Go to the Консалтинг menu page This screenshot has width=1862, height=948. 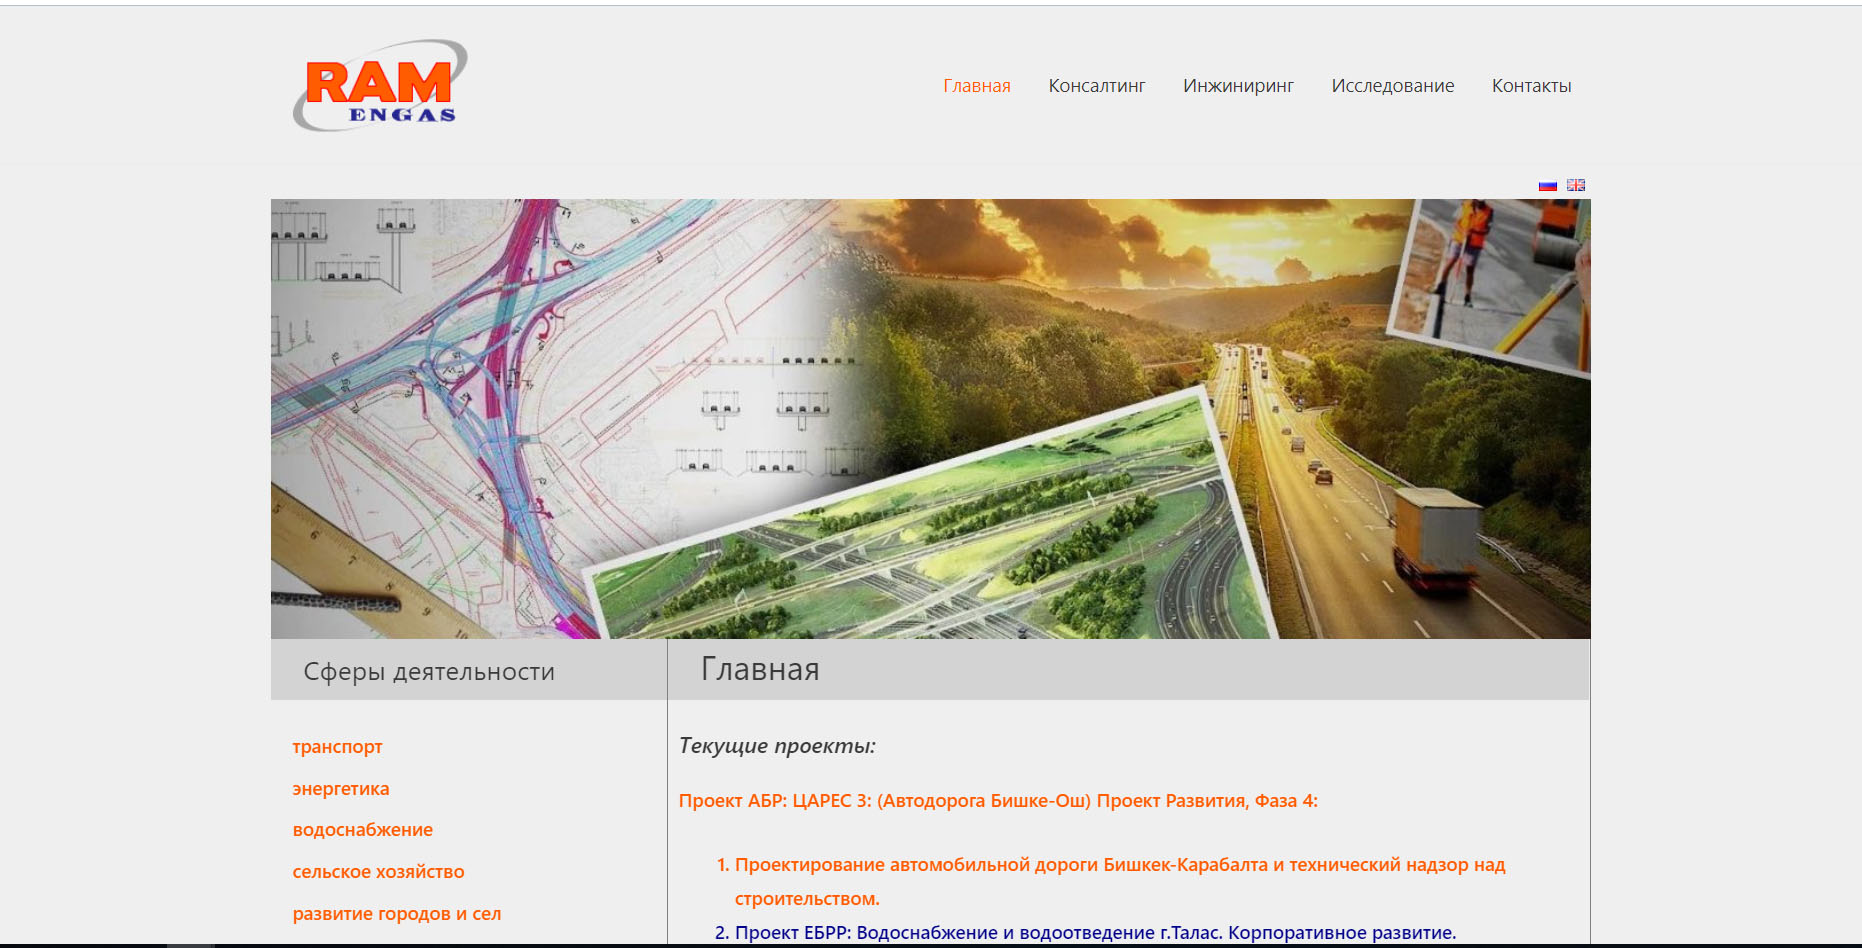tap(1096, 86)
